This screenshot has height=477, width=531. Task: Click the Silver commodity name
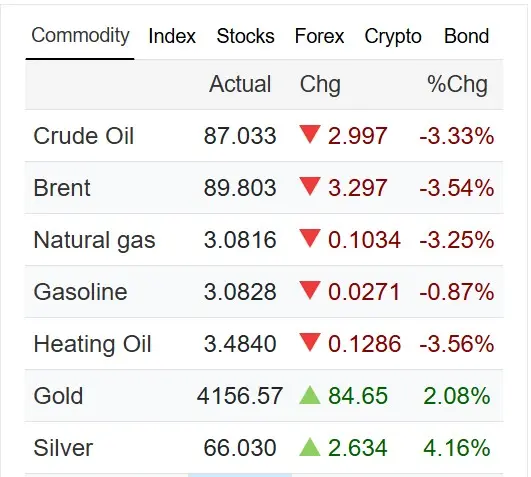(63, 448)
